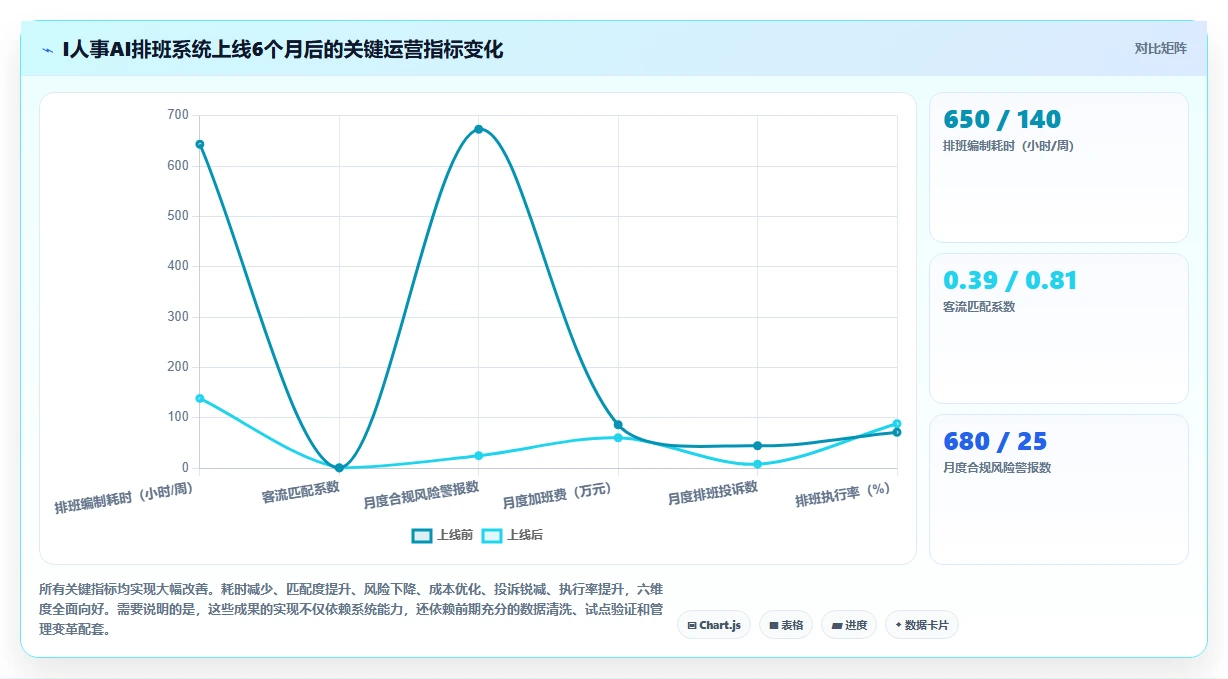Click the 上线后 point at 月度排班投诉数
The image size is (1228, 679).
point(758,464)
